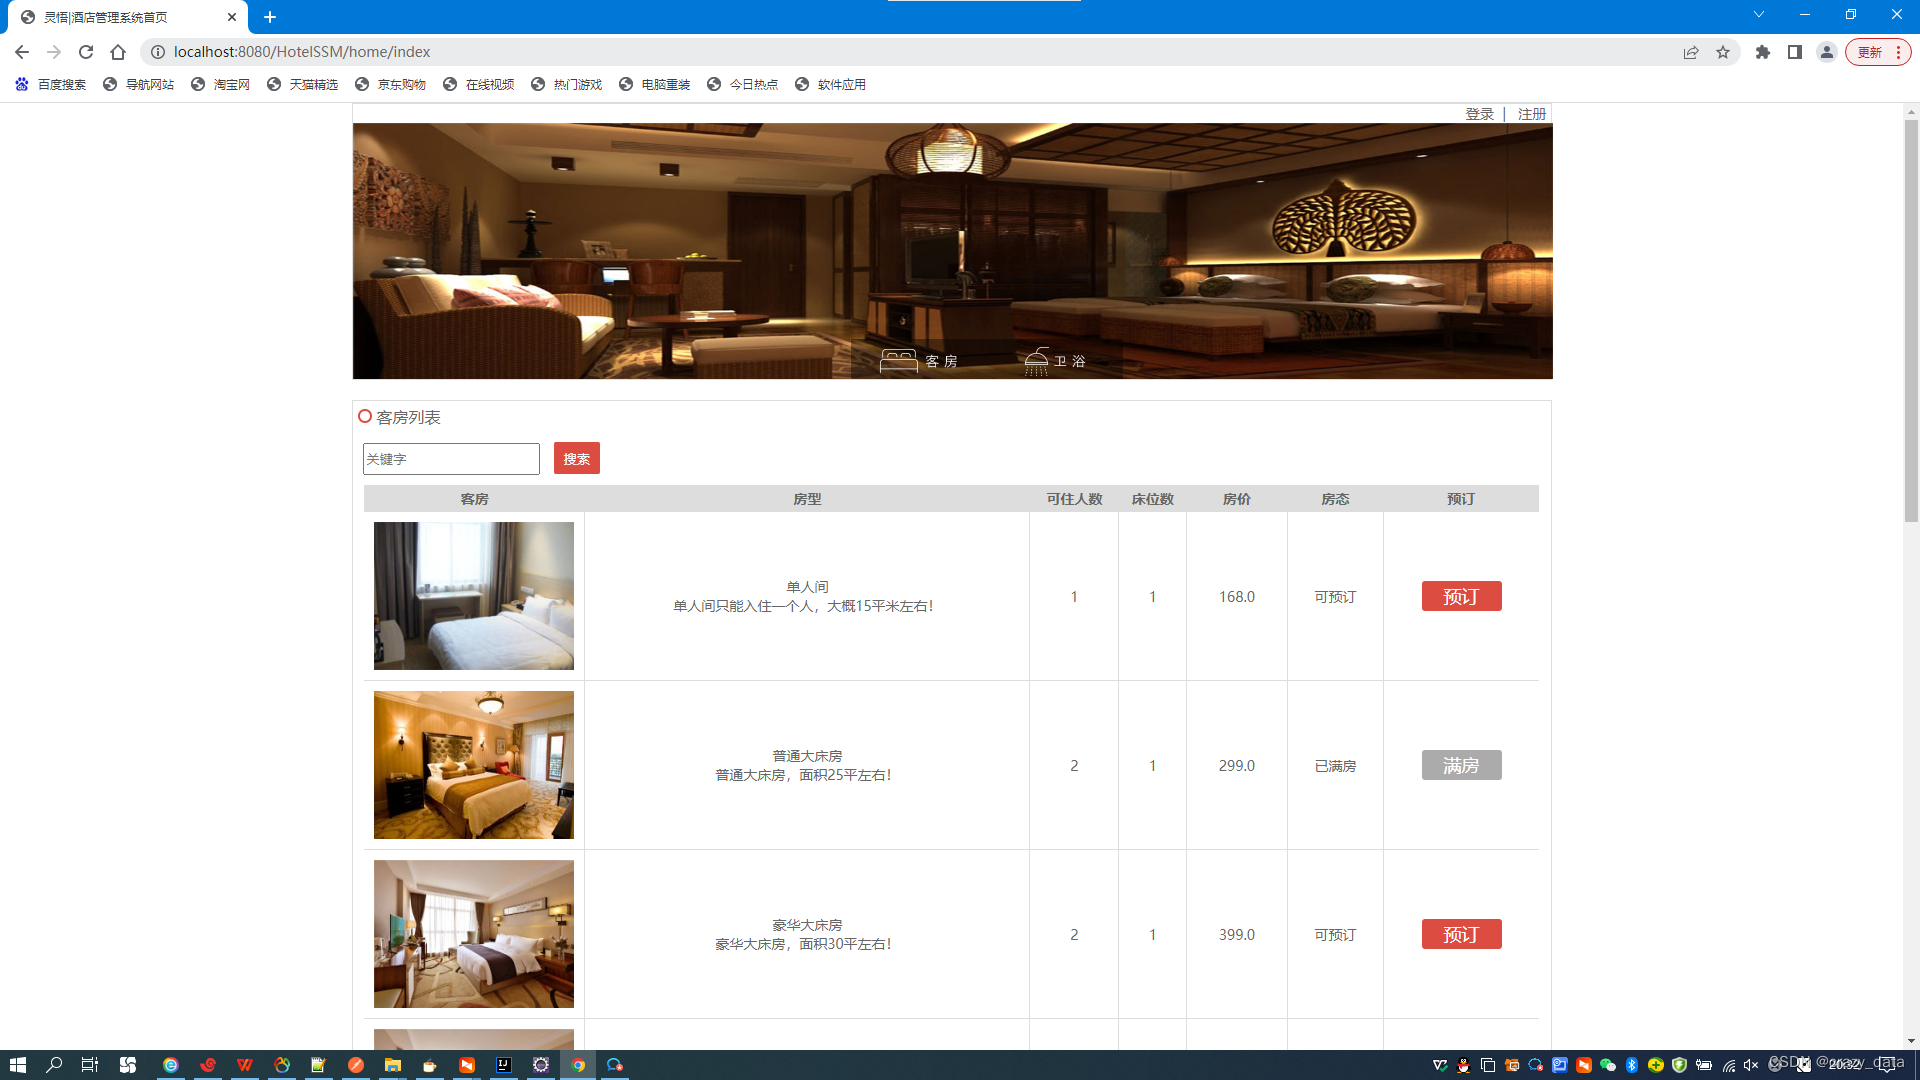Open Task View on the taskbar
The width and height of the screenshot is (1920, 1080).
[x=90, y=1065]
